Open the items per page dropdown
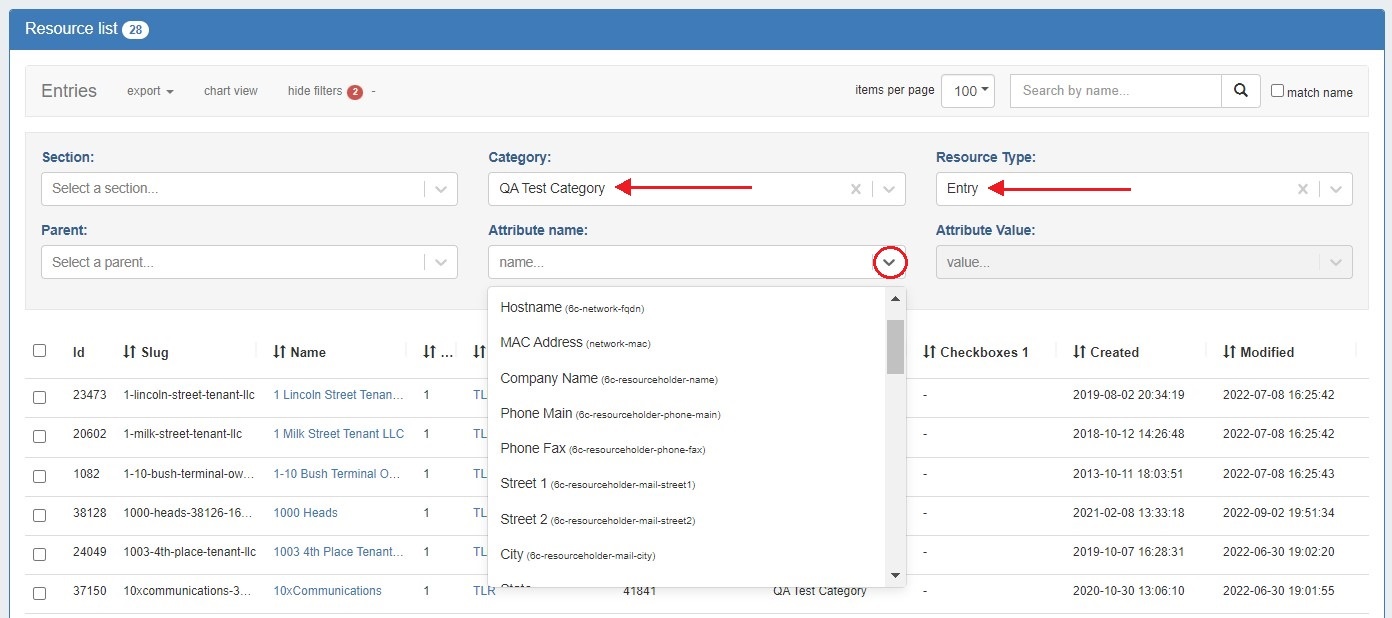The width and height of the screenshot is (1392, 618). (x=967, y=91)
